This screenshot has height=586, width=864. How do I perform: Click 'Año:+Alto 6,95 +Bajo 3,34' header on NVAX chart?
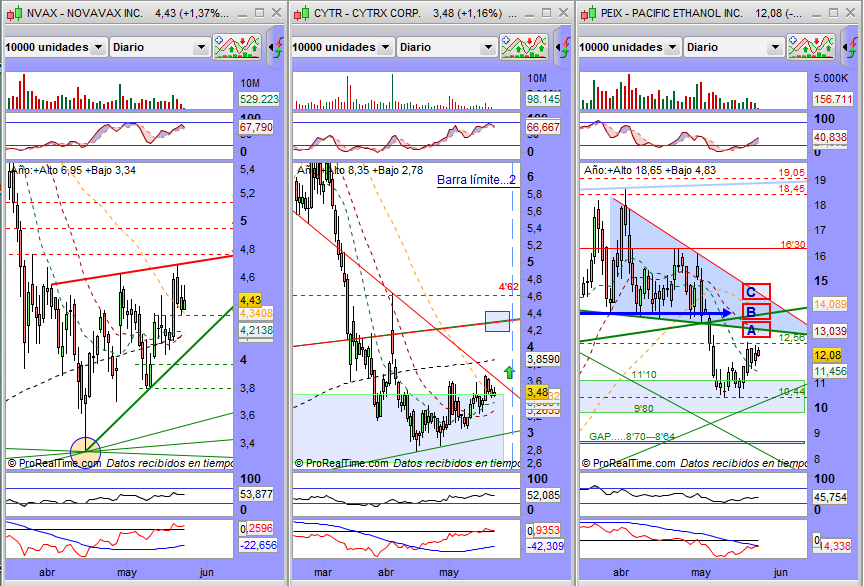[73, 170]
